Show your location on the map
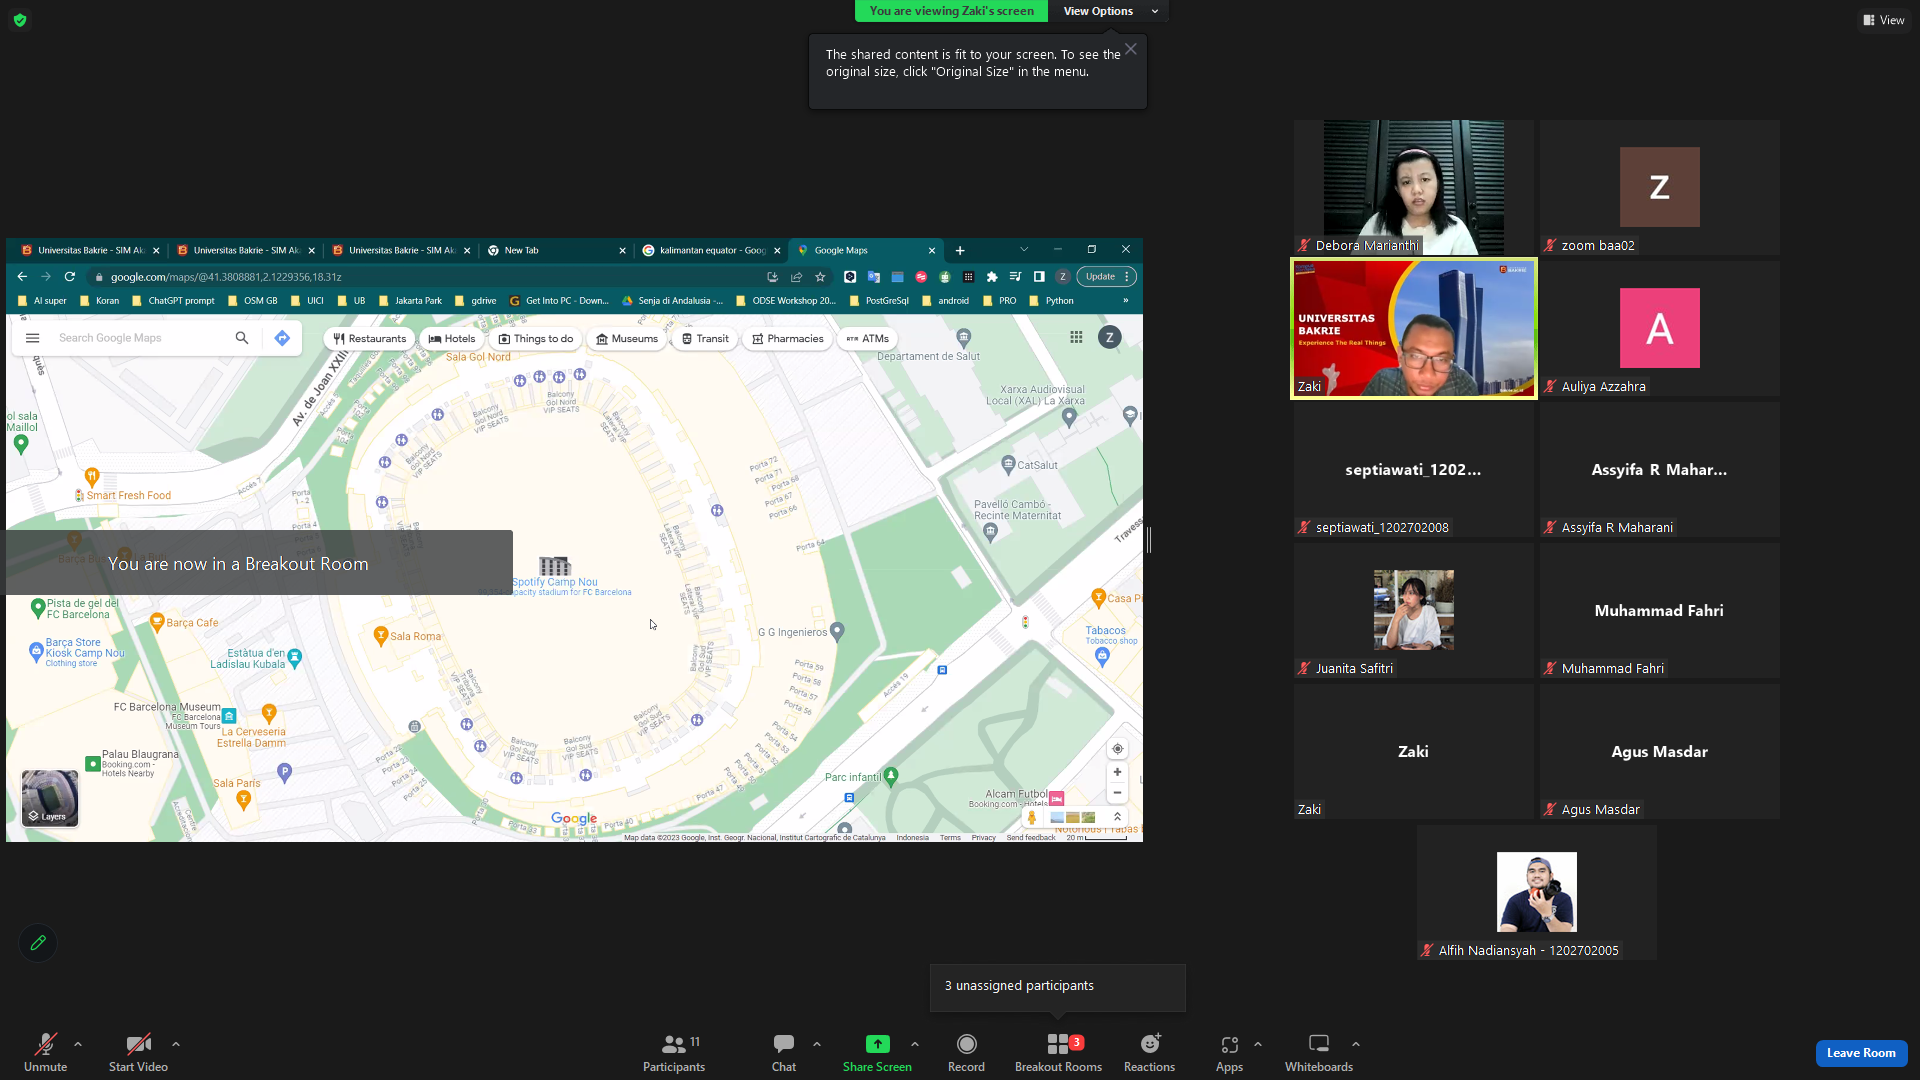Screen dimensions: 1920x1080 point(1117,749)
